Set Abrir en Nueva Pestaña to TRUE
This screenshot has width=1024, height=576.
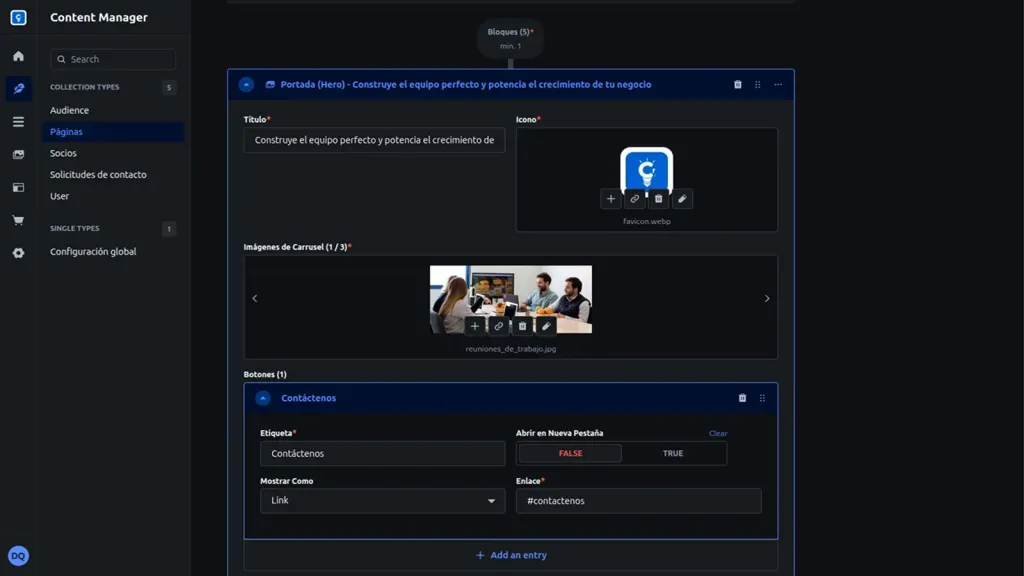pyautogui.click(x=673, y=453)
